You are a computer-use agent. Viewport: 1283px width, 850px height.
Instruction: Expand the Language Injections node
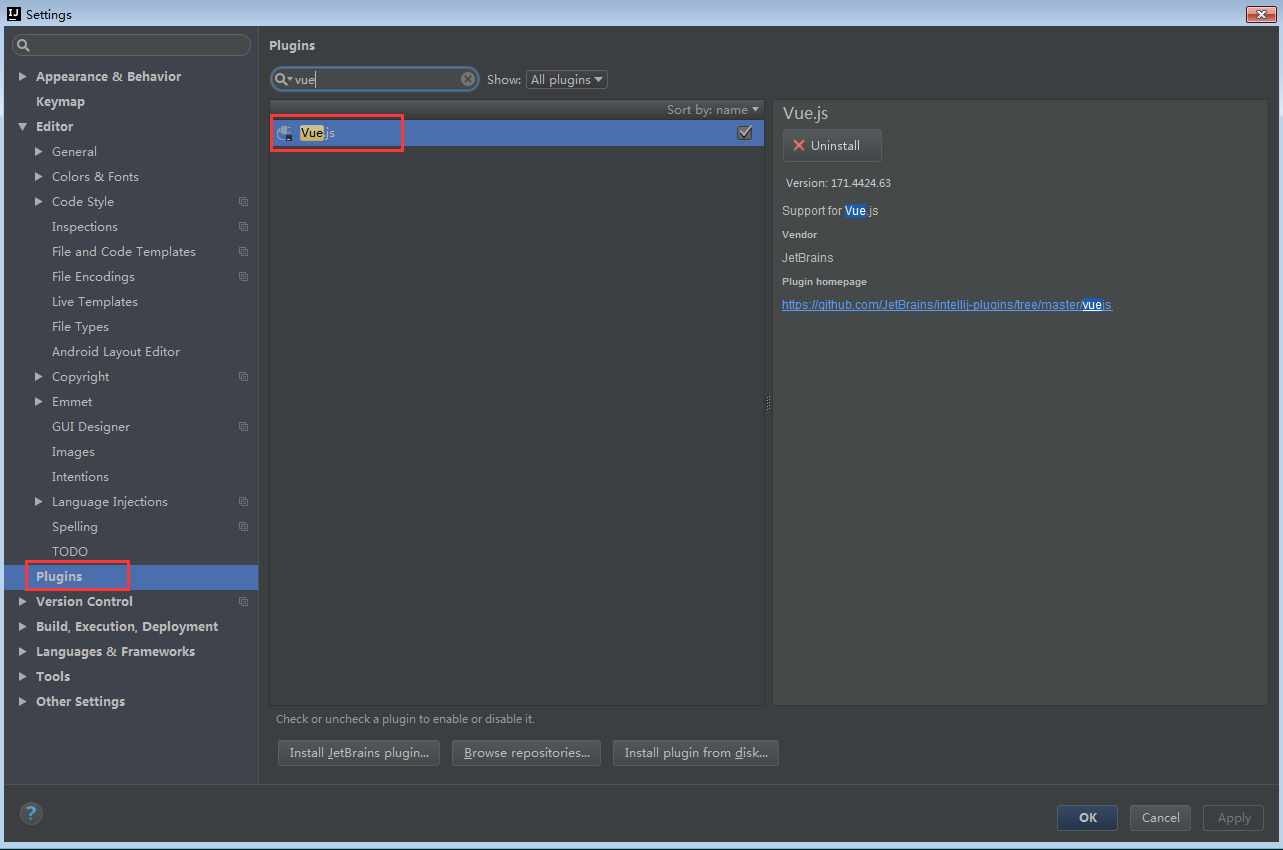pos(39,502)
